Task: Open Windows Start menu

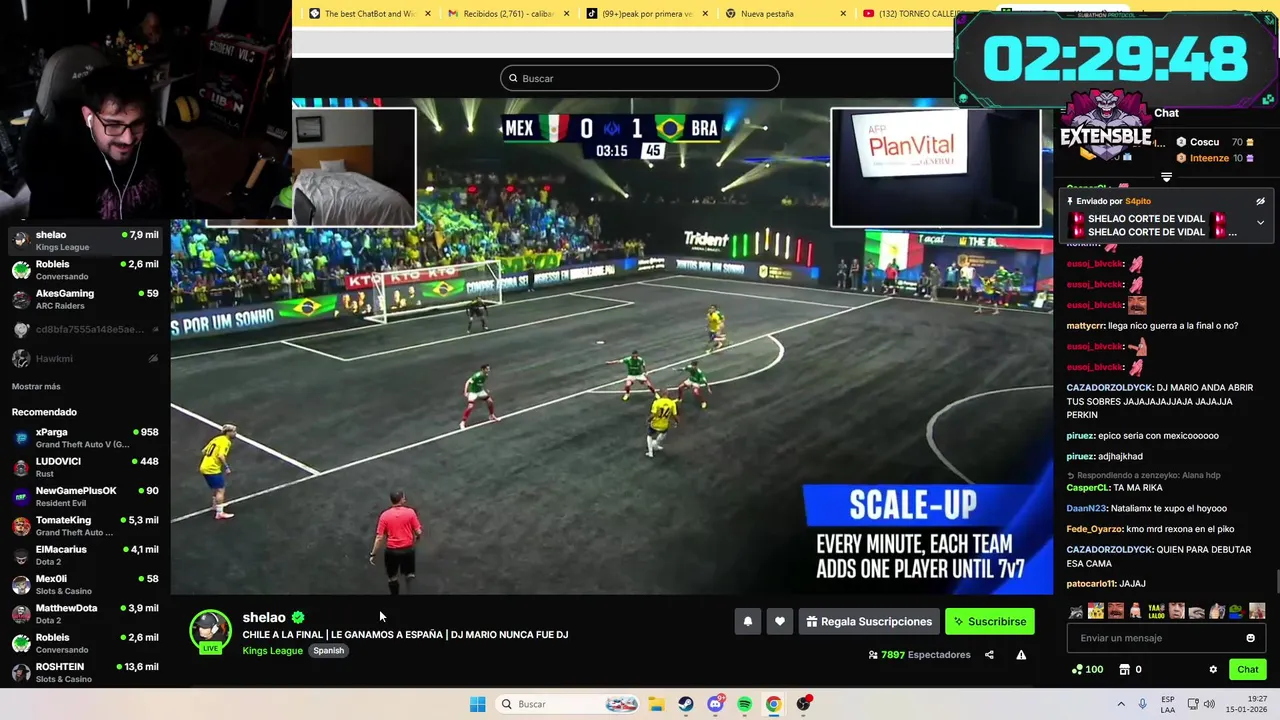Action: pyautogui.click(x=478, y=704)
